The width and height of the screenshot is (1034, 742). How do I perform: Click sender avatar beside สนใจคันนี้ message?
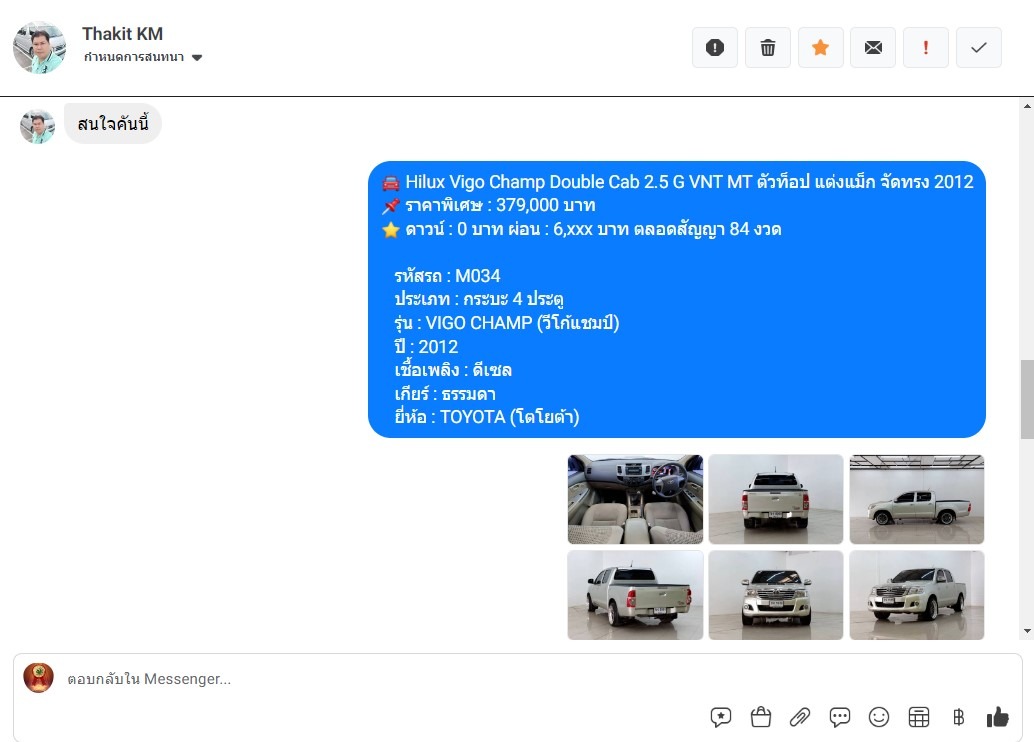coord(38,126)
